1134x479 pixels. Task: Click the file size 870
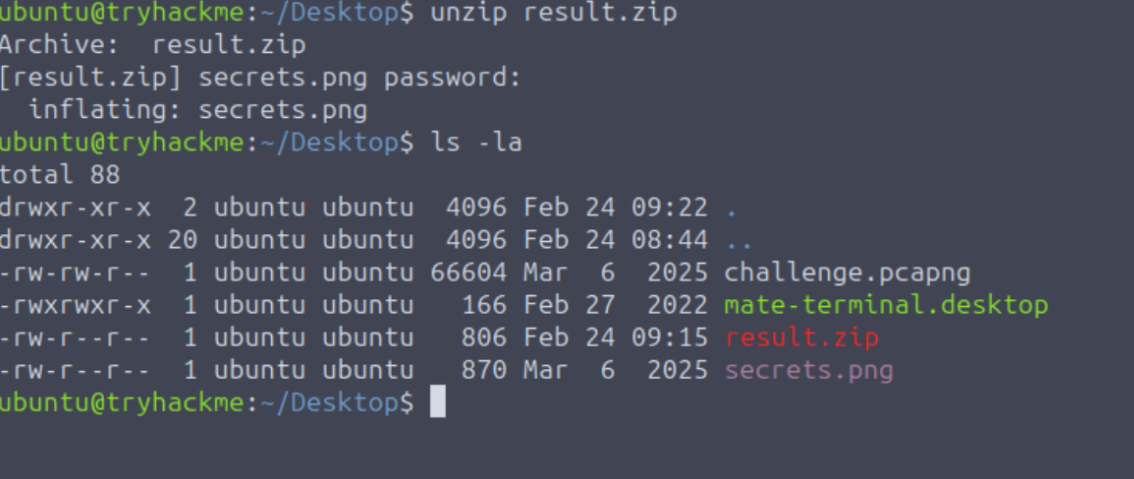tap(484, 371)
